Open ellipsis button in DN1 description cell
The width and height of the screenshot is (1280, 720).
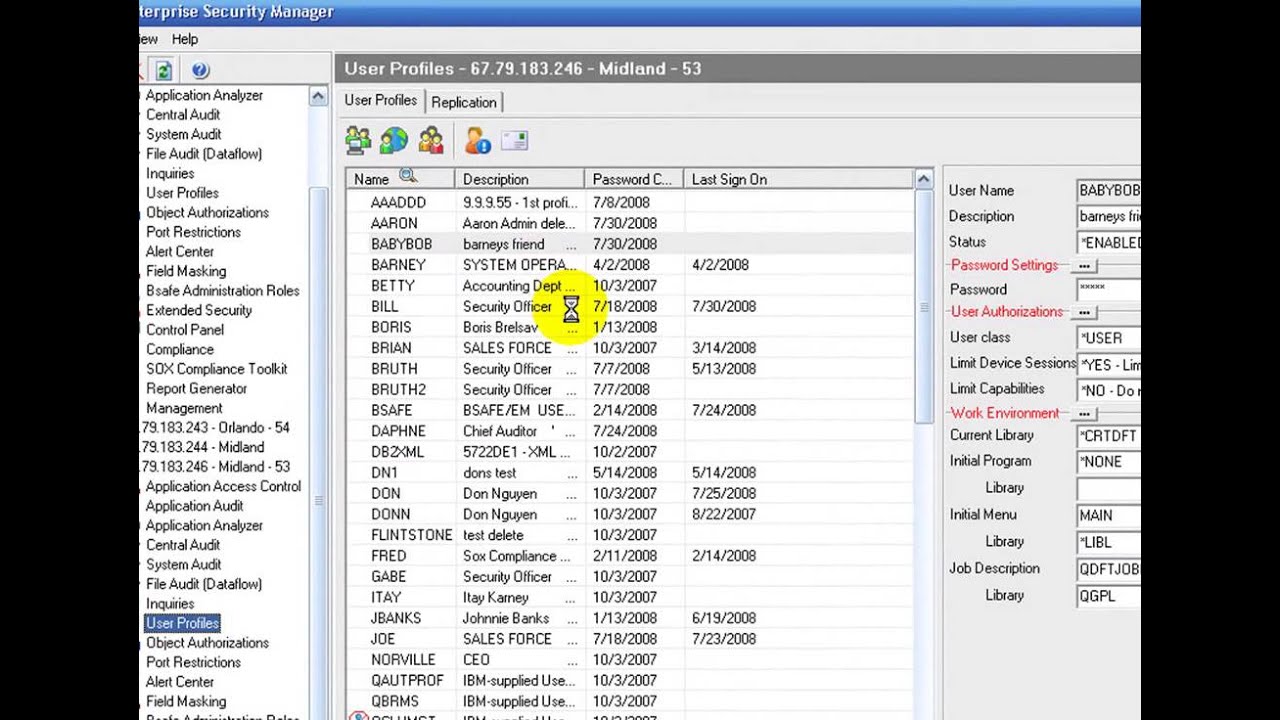point(571,474)
